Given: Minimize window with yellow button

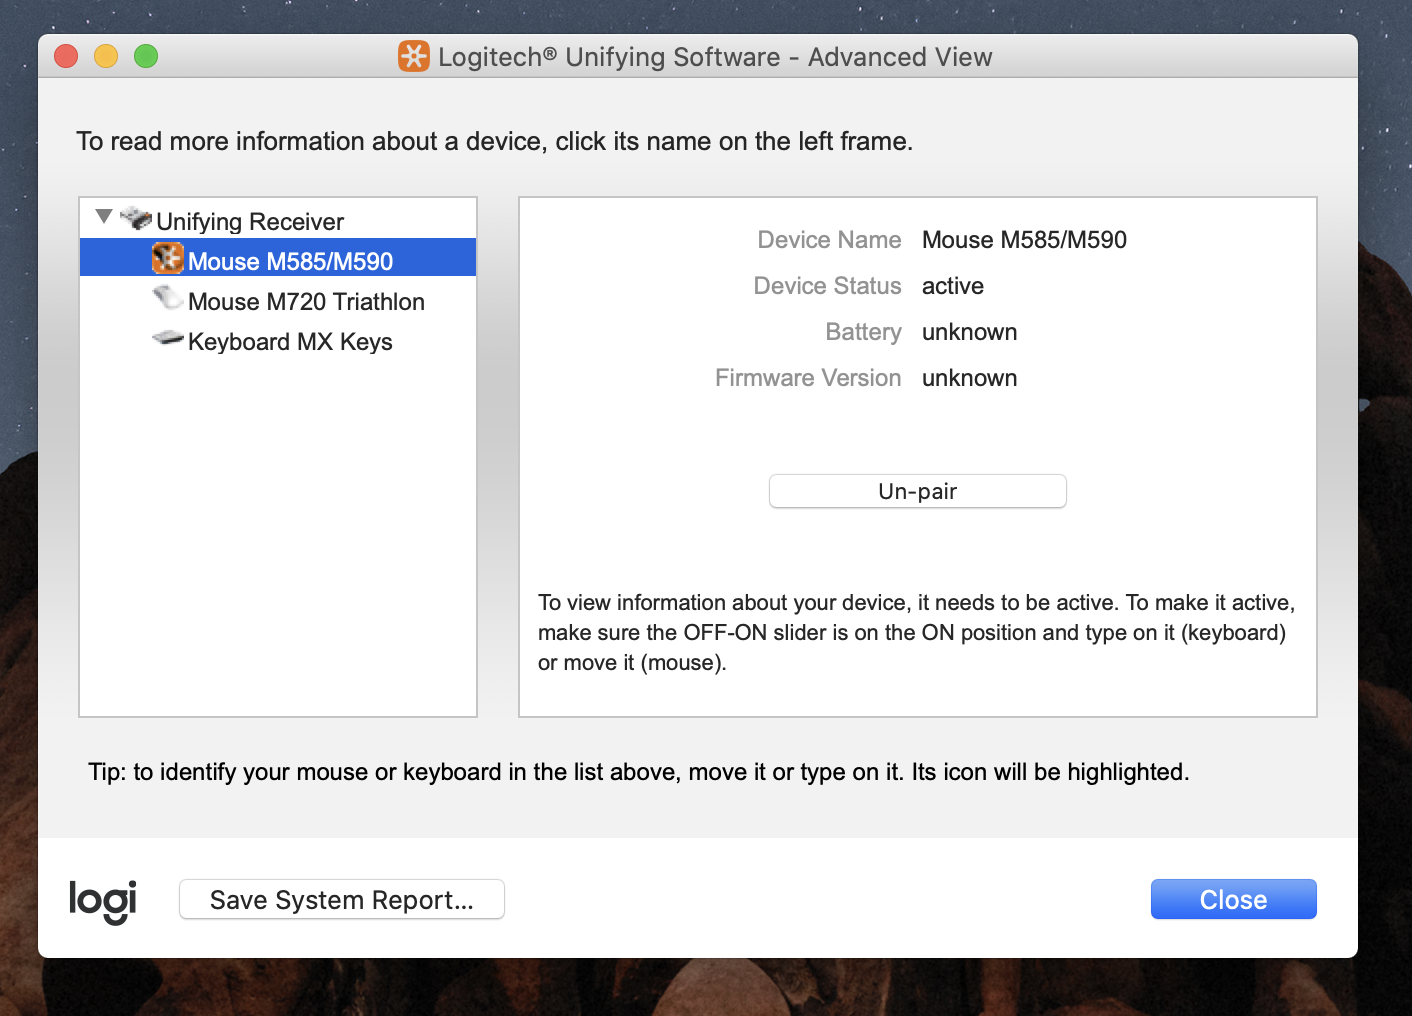Looking at the screenshot, I should click(x=106, y=56).
